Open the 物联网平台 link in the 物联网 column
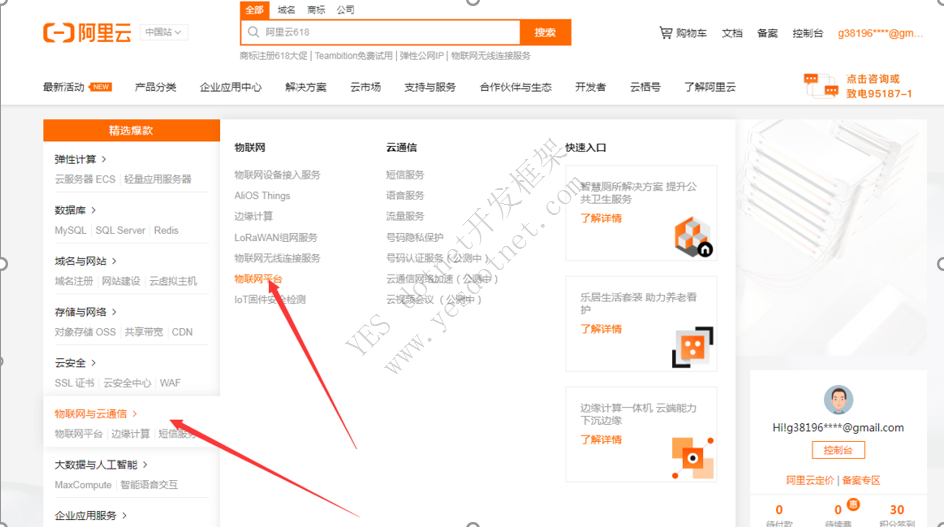Image resolution: width=944 pixels, height=527 pixels. coord(258,279)
